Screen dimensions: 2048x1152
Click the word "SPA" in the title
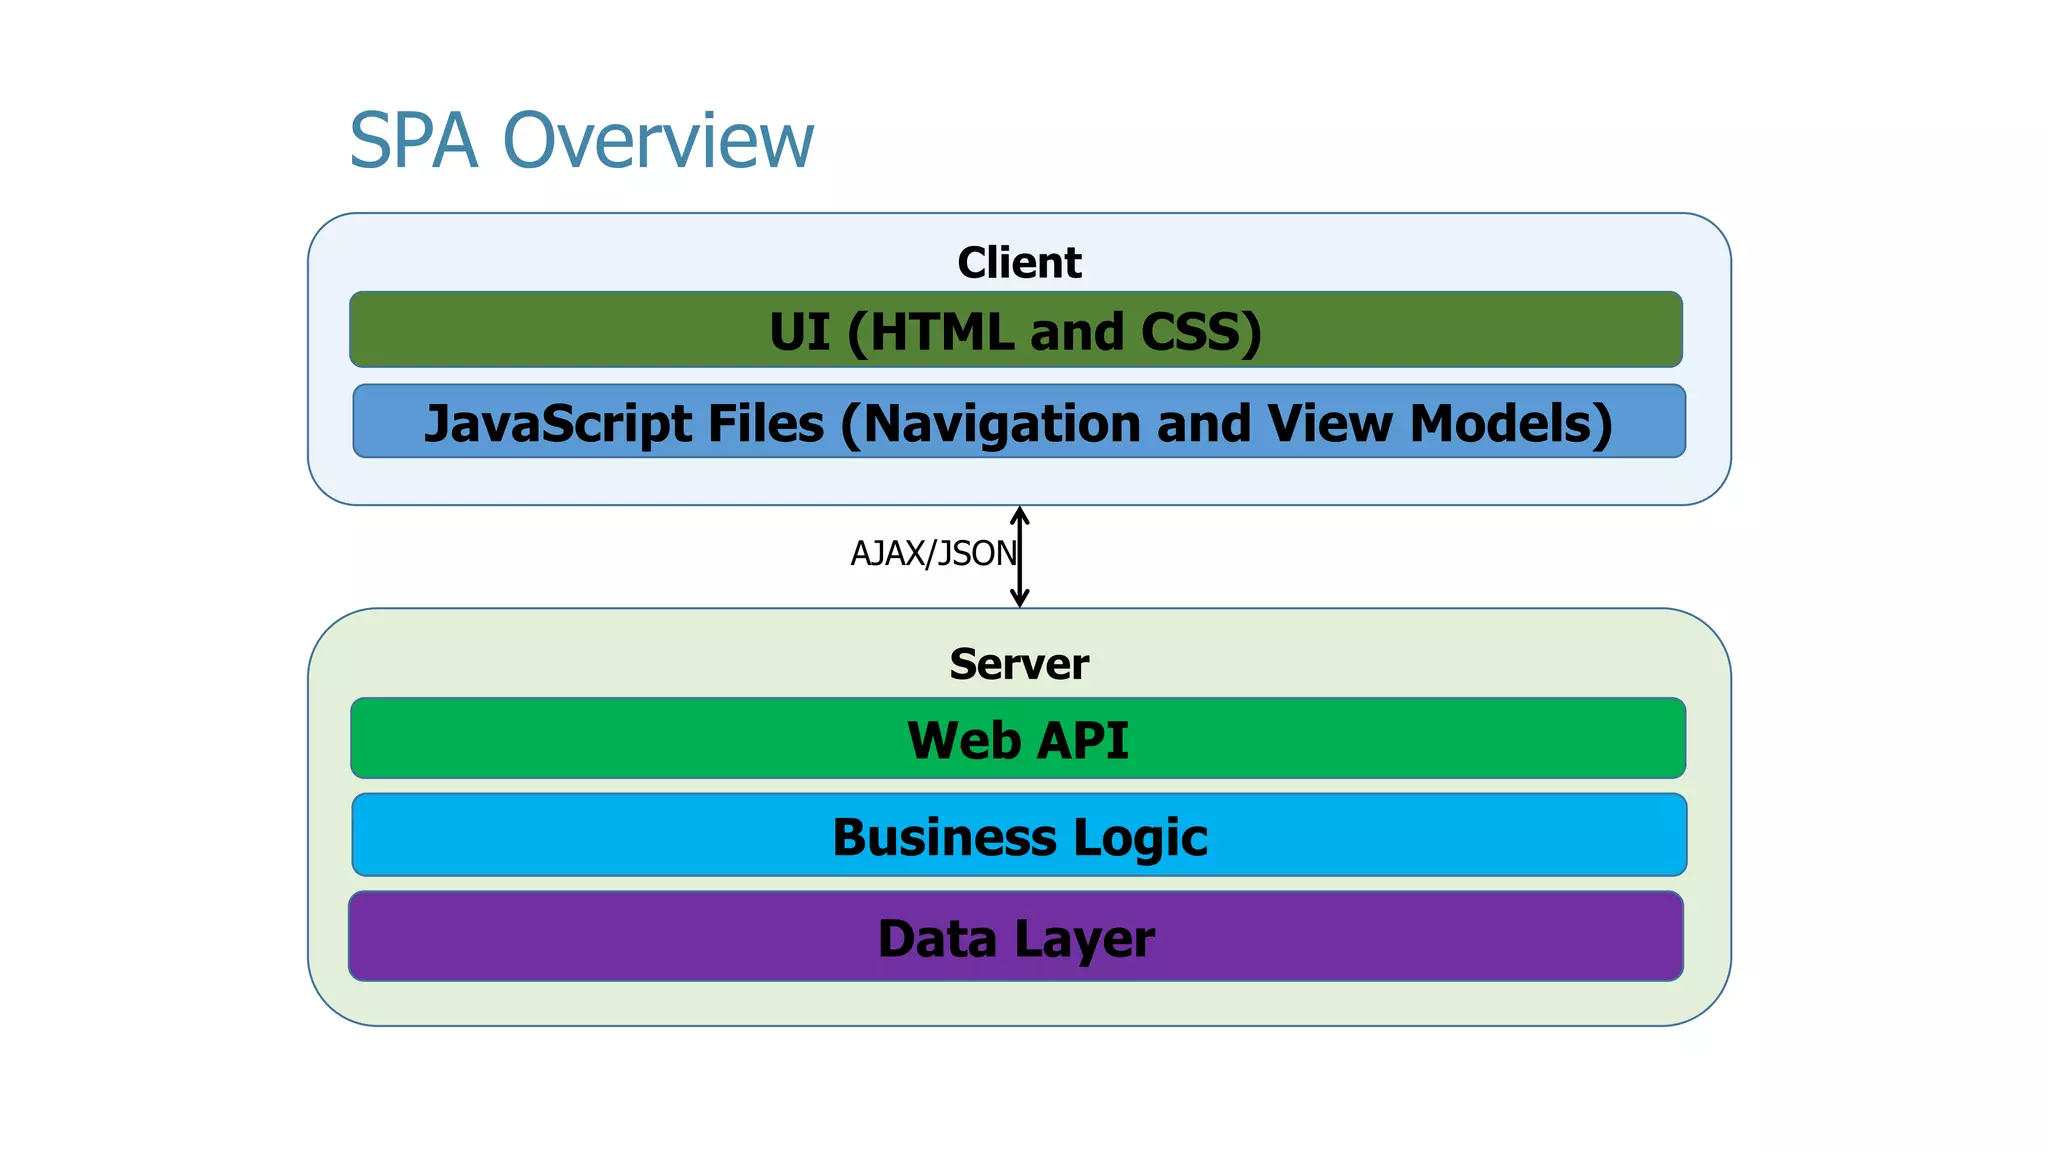[x=413, y=141]
